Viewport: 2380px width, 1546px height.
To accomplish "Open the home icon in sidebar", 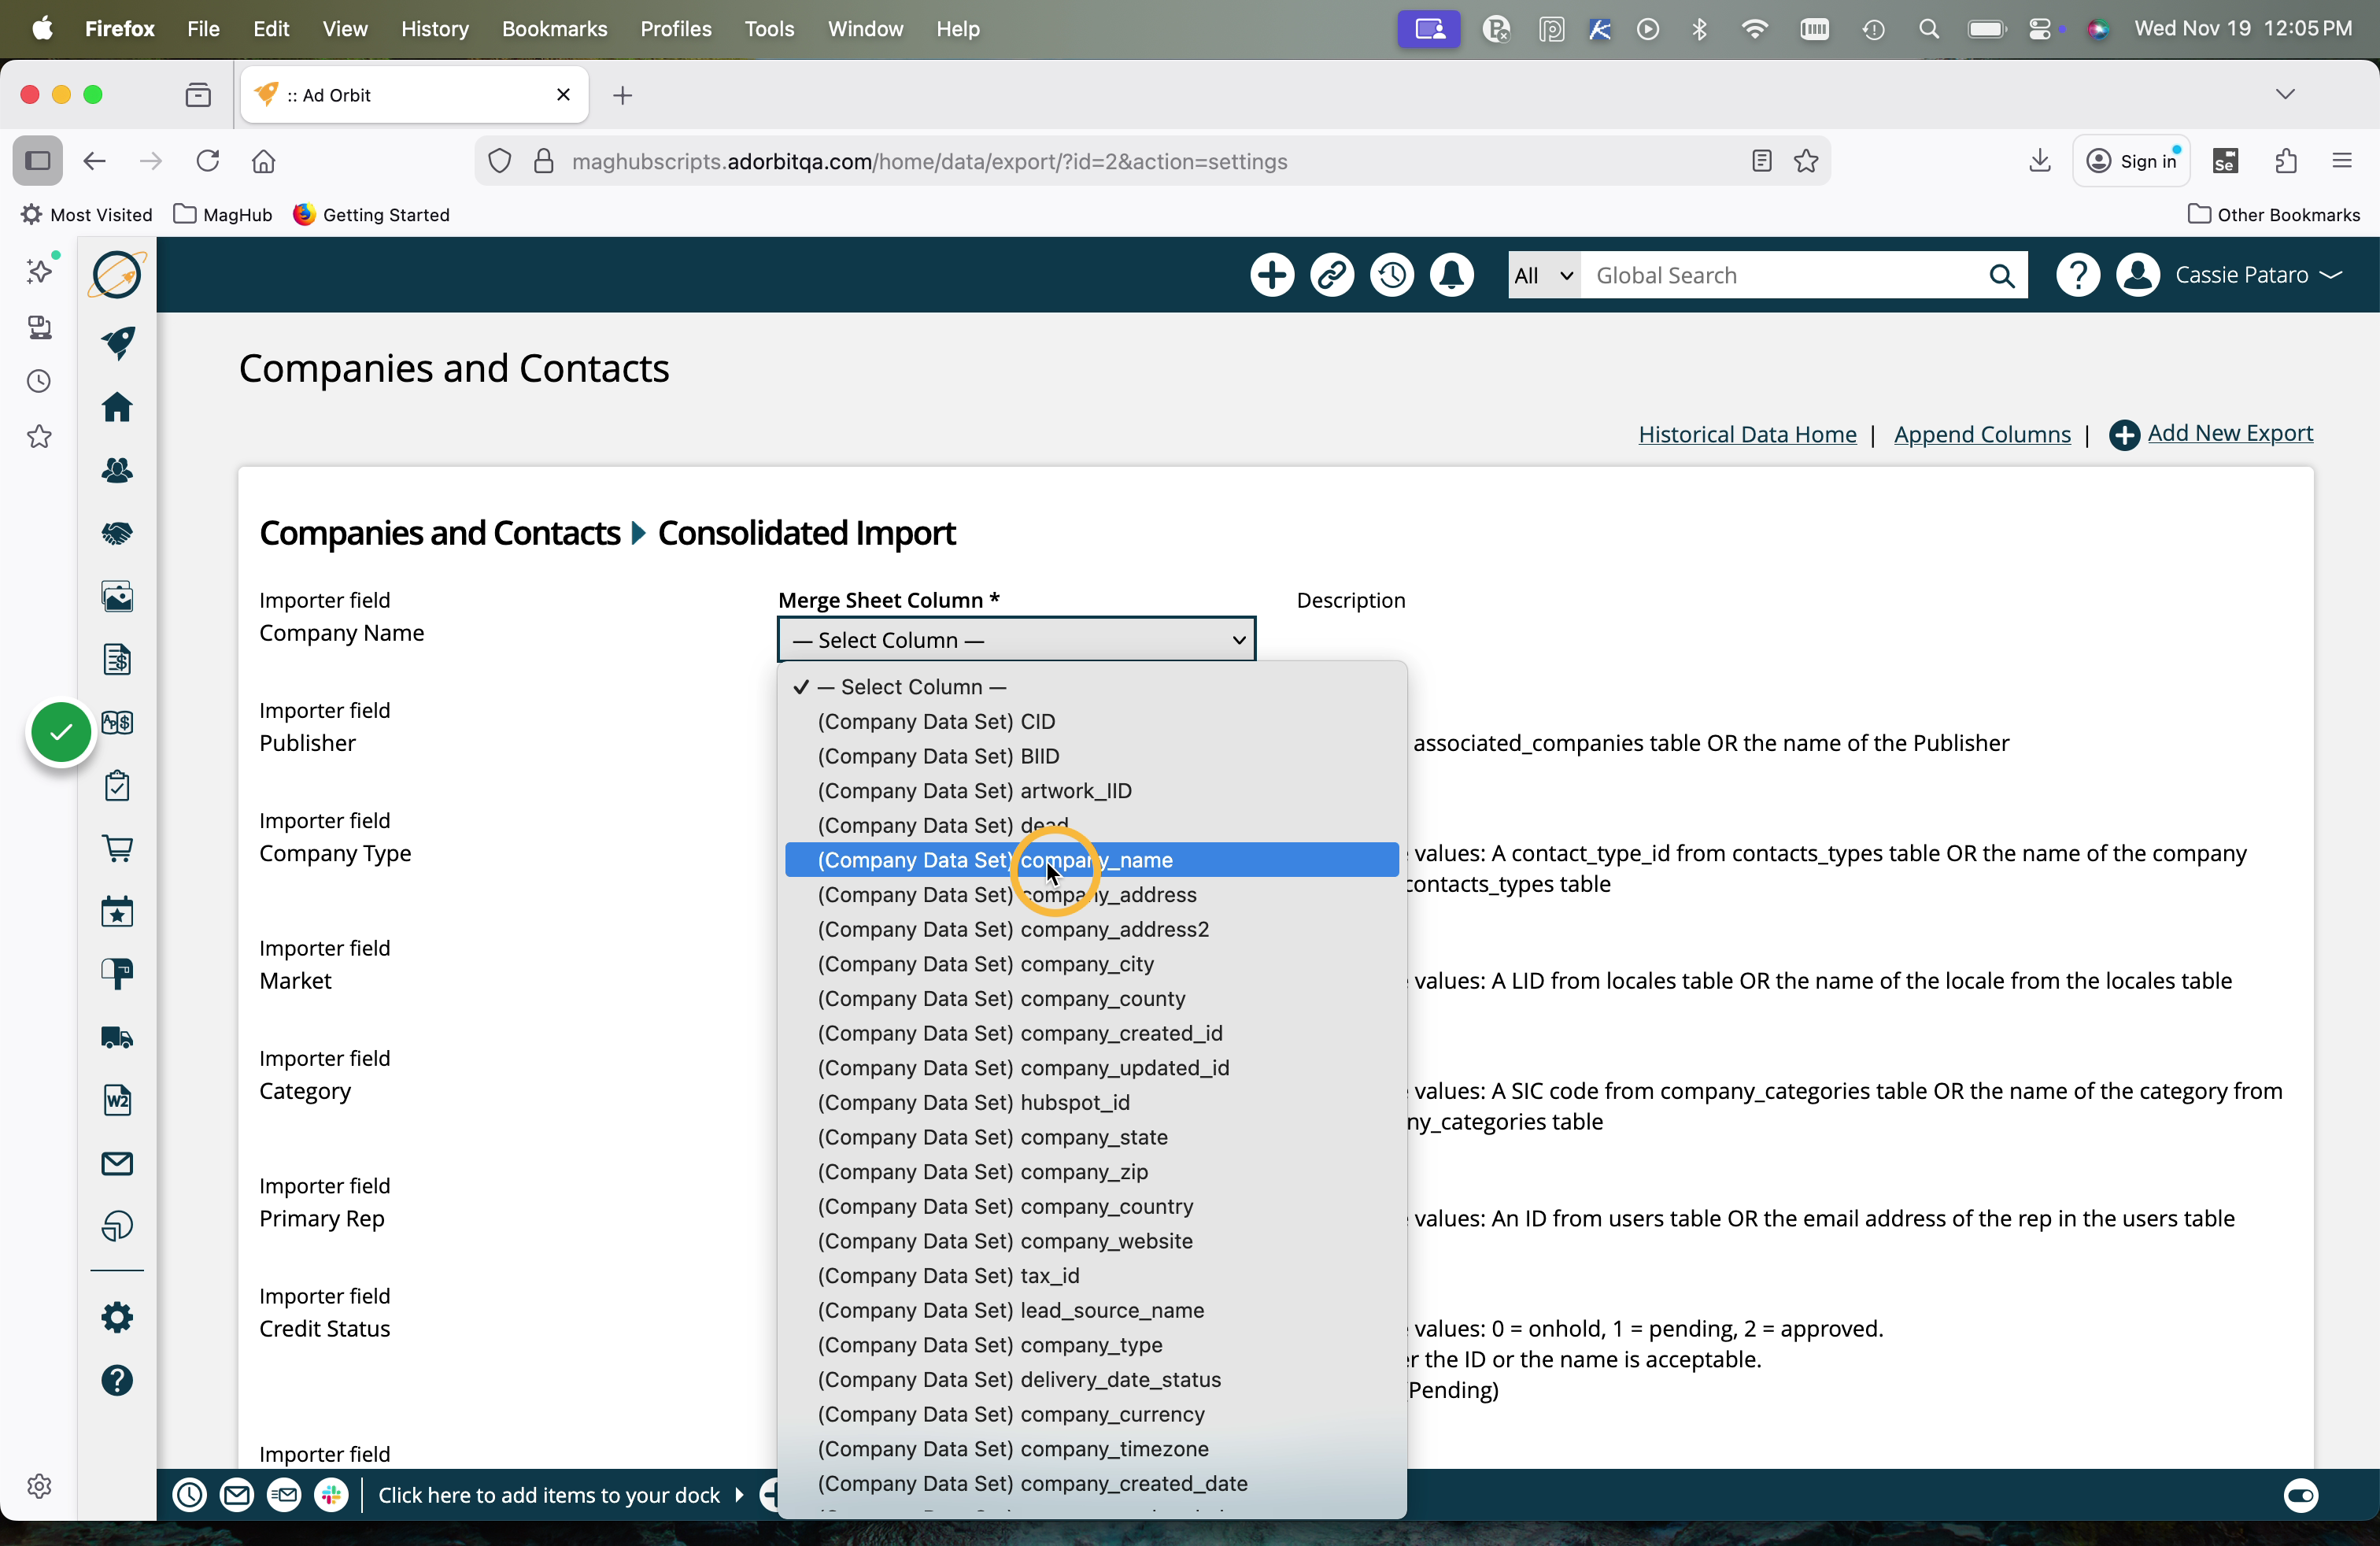I will [117, 407].
